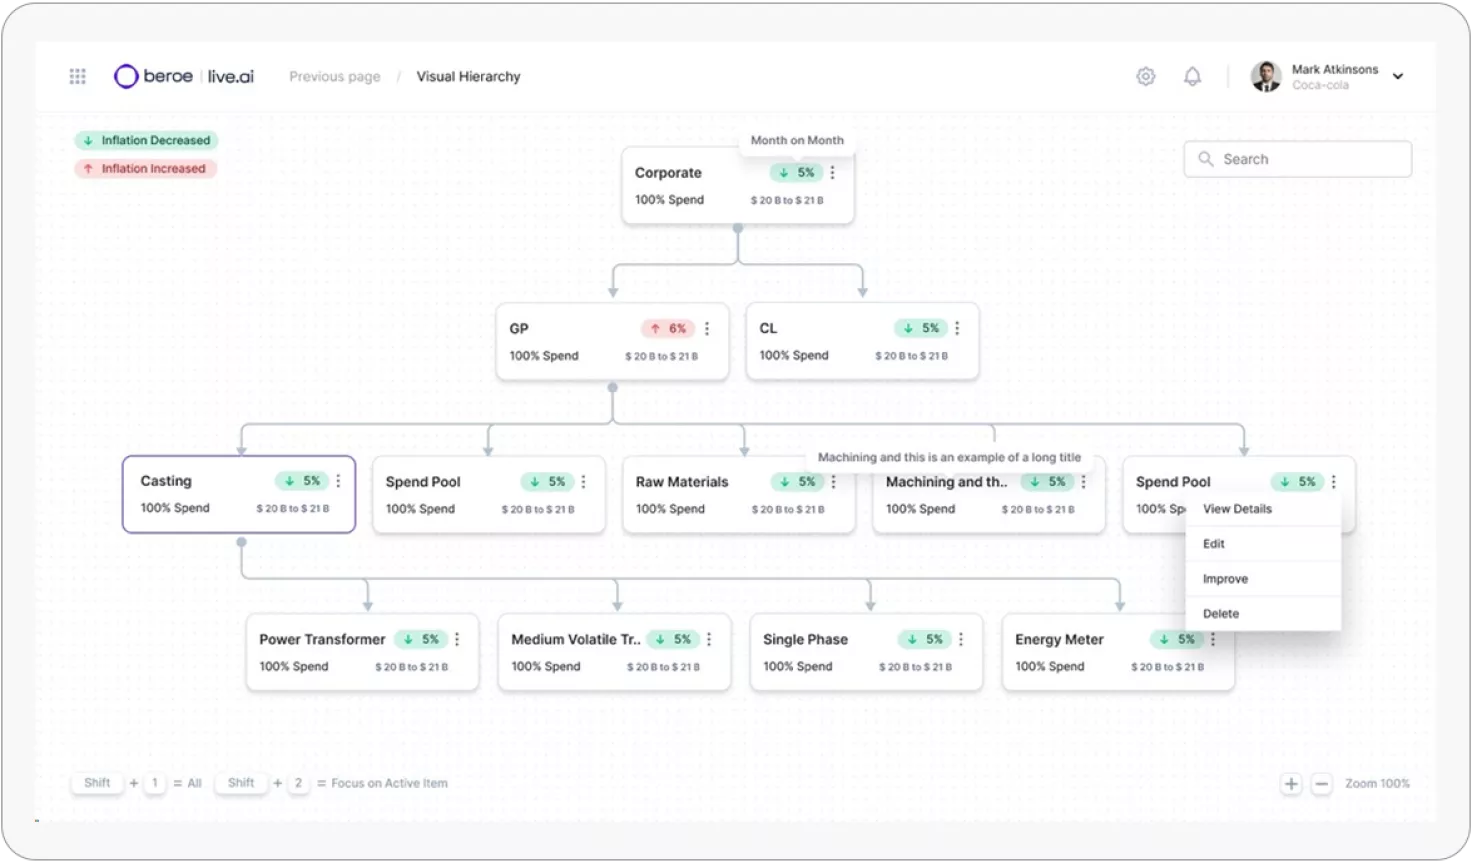Open settings gear icon in header

[x=1146, y=76]
